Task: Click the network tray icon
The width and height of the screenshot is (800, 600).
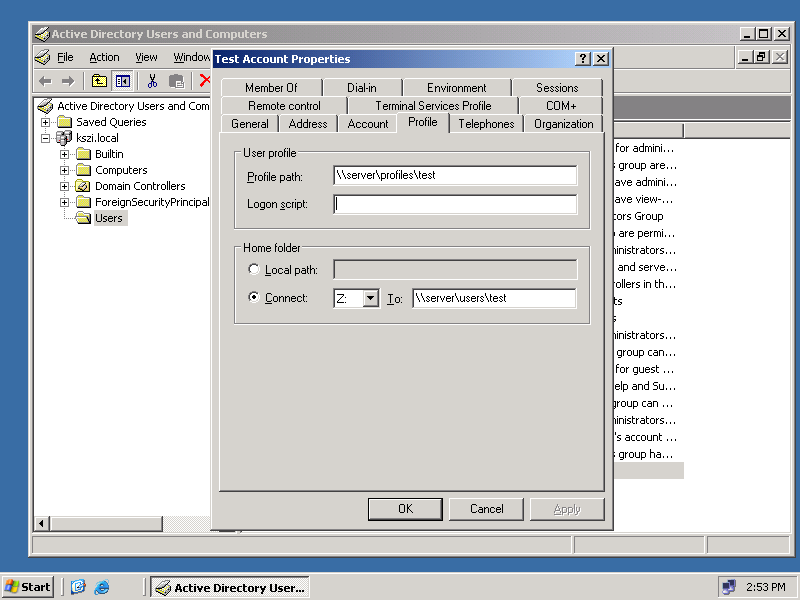Action: click(x=729, y=587)
